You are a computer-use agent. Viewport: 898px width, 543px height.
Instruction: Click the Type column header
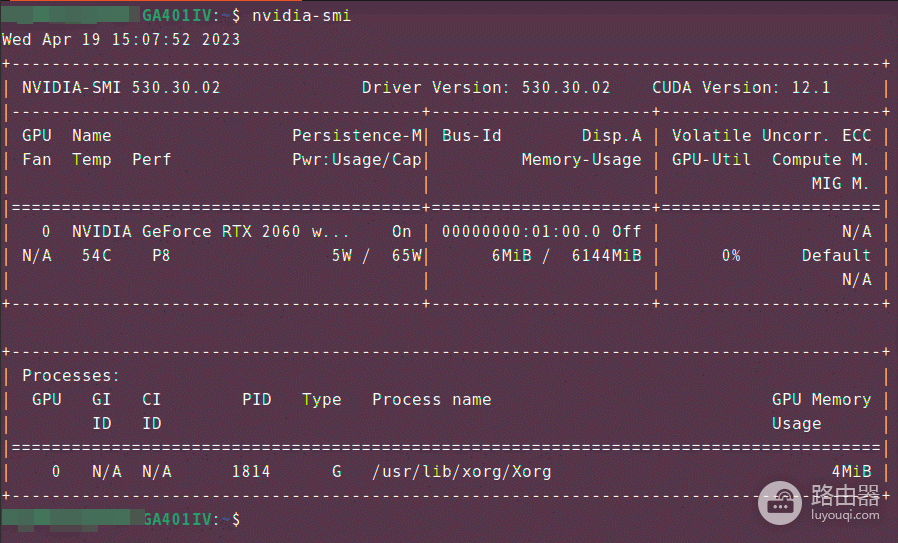click(322, 400)
